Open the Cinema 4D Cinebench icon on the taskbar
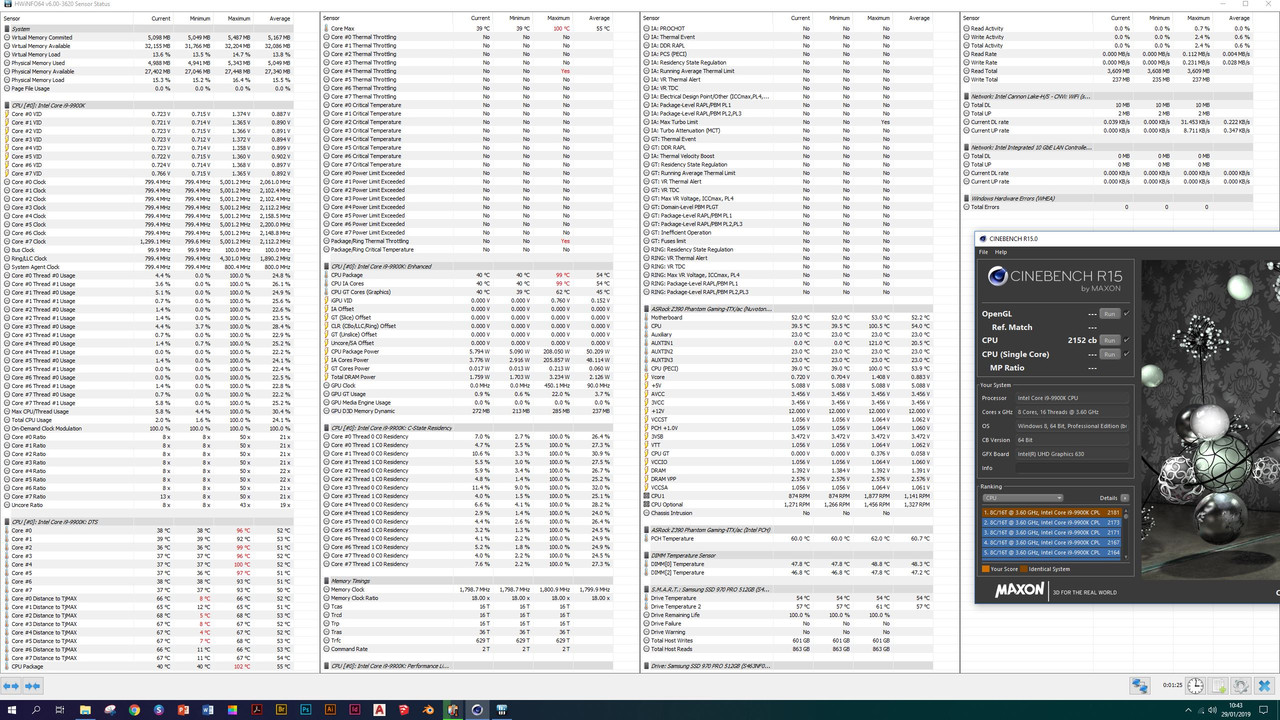Viewport: 1280px width, 720px height. pos(476,710)
